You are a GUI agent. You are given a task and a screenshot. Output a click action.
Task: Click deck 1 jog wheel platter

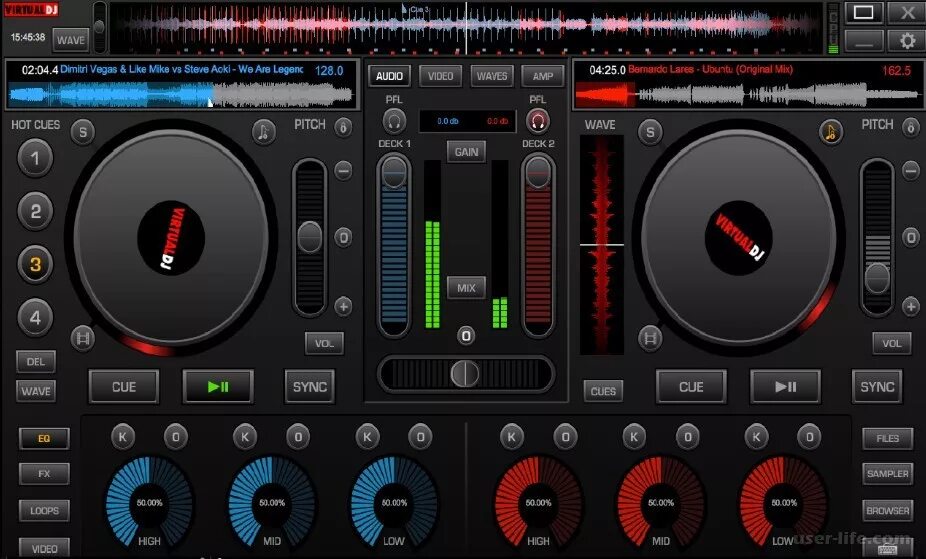point(171,238)
